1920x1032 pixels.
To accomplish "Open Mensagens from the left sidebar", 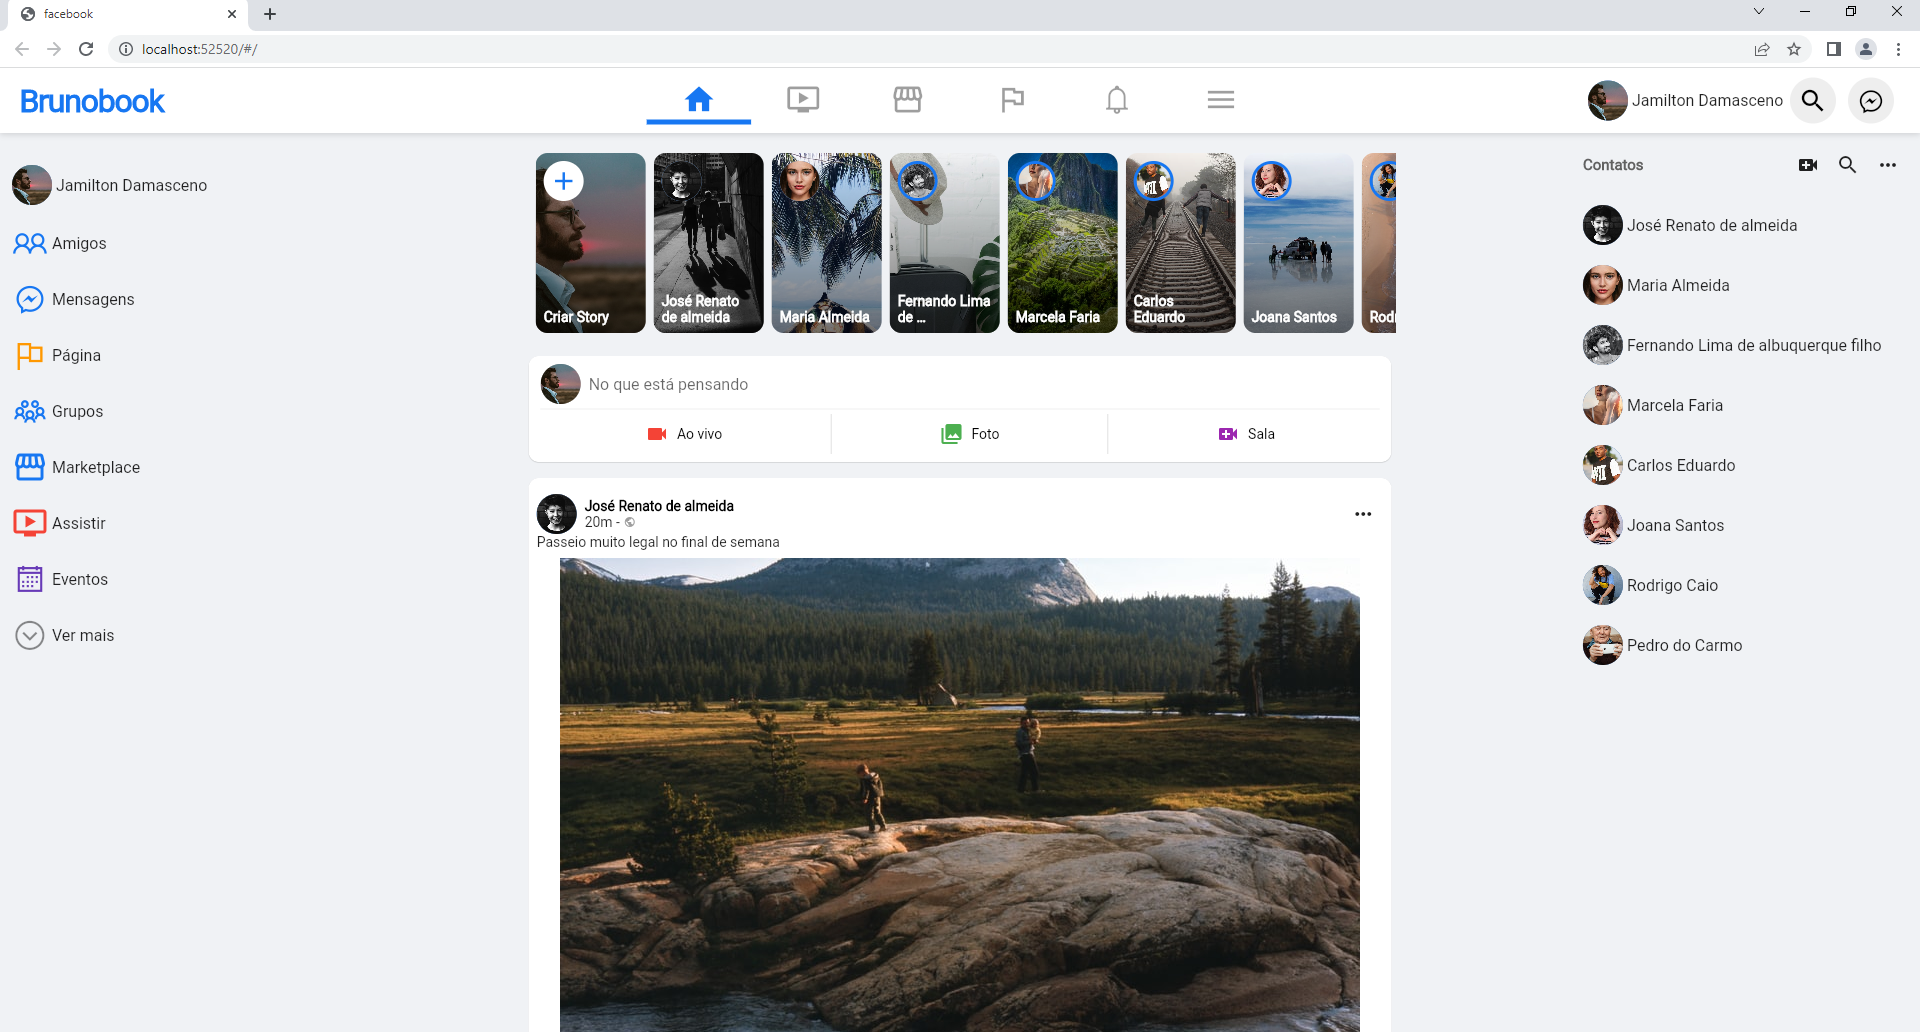I will pos(94,299).
